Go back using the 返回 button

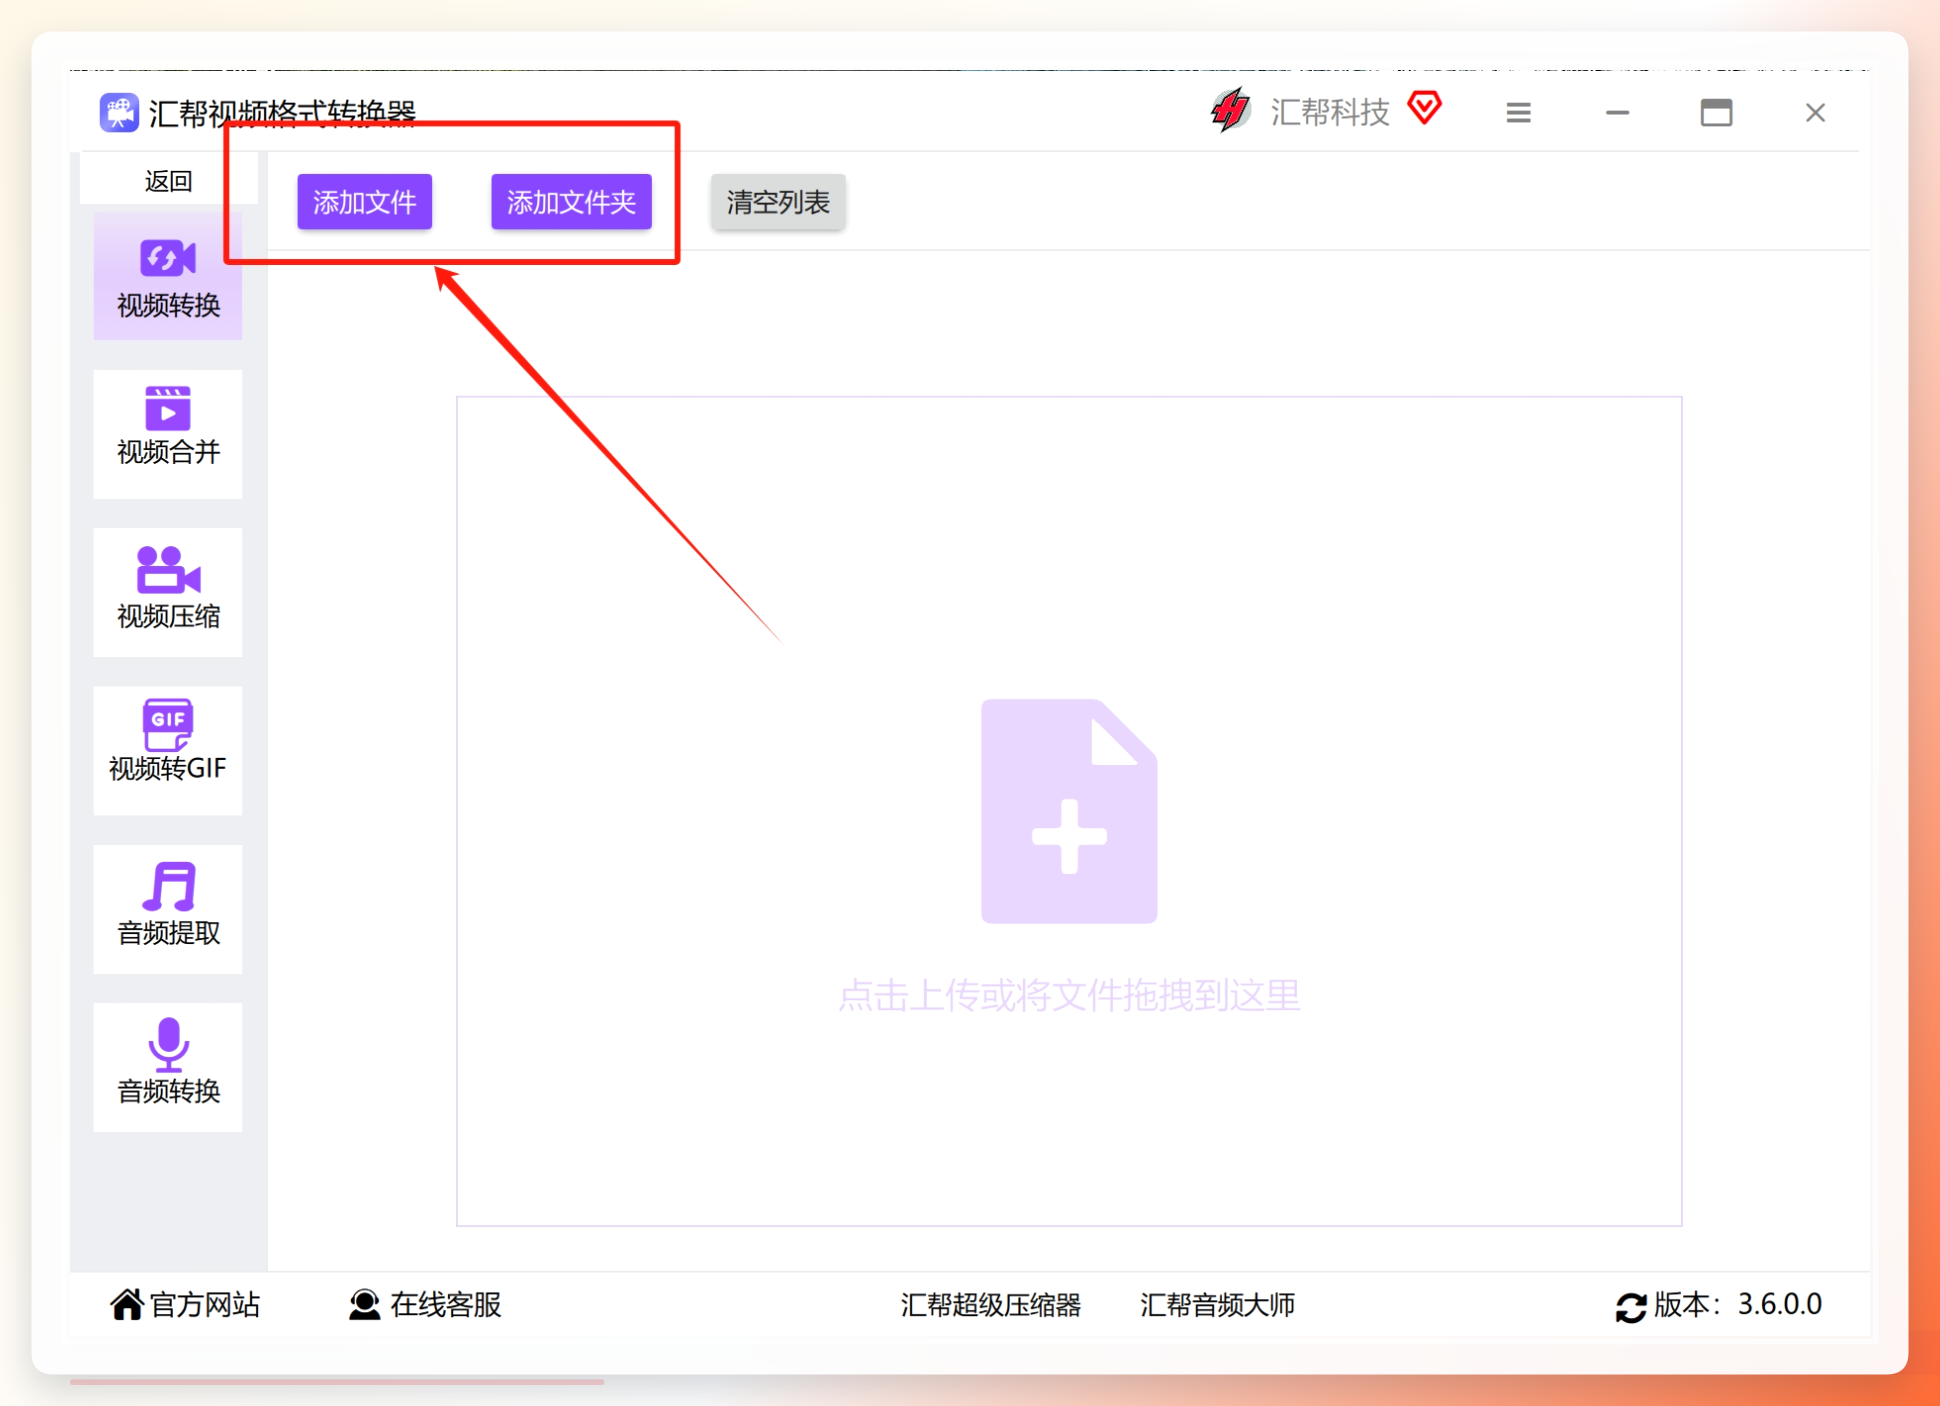click(168, 180)
